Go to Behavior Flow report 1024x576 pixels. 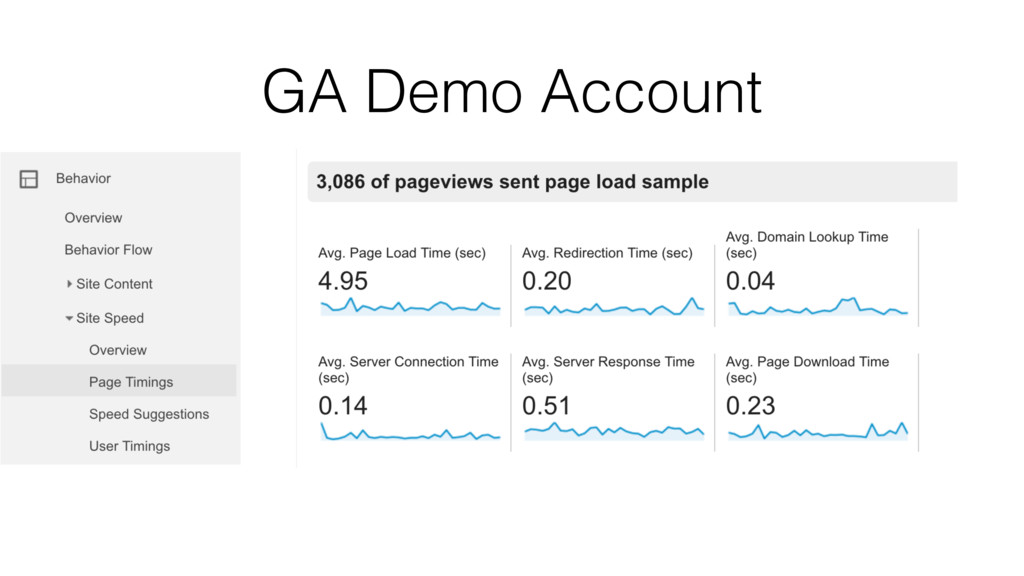108,249
